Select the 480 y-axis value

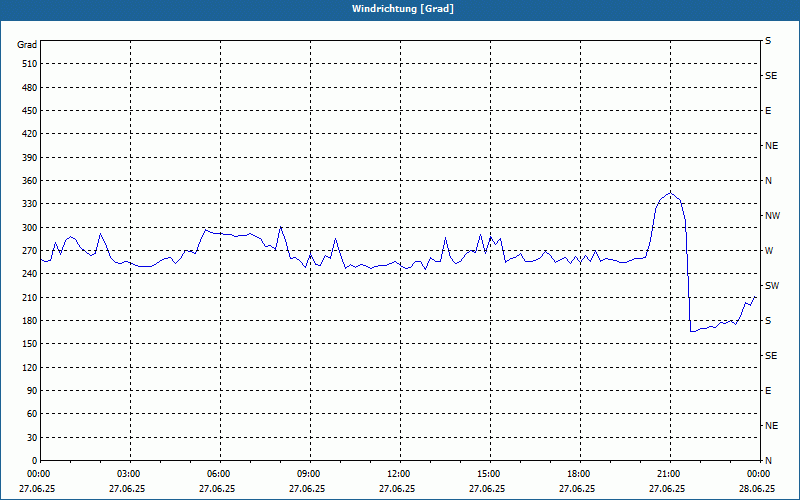click(x=30, y=88)
